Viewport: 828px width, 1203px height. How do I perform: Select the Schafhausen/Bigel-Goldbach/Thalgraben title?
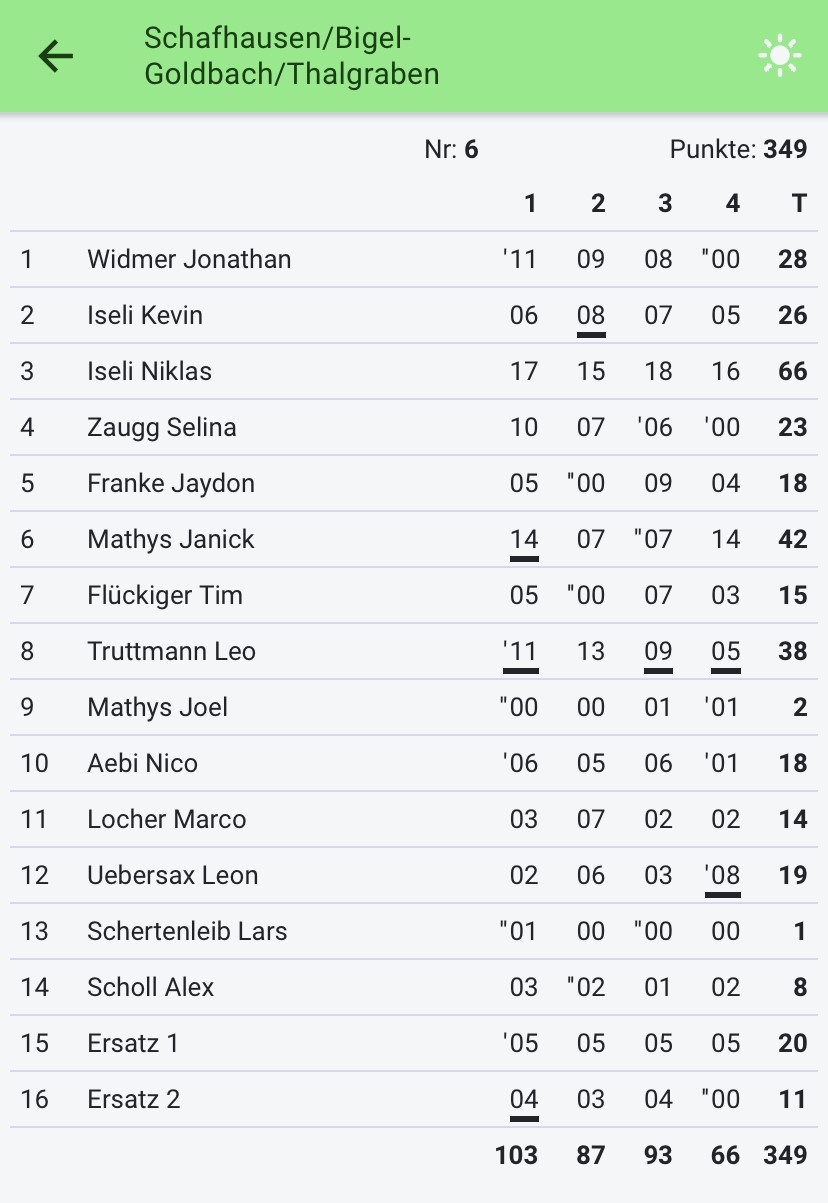coord(292,56)
